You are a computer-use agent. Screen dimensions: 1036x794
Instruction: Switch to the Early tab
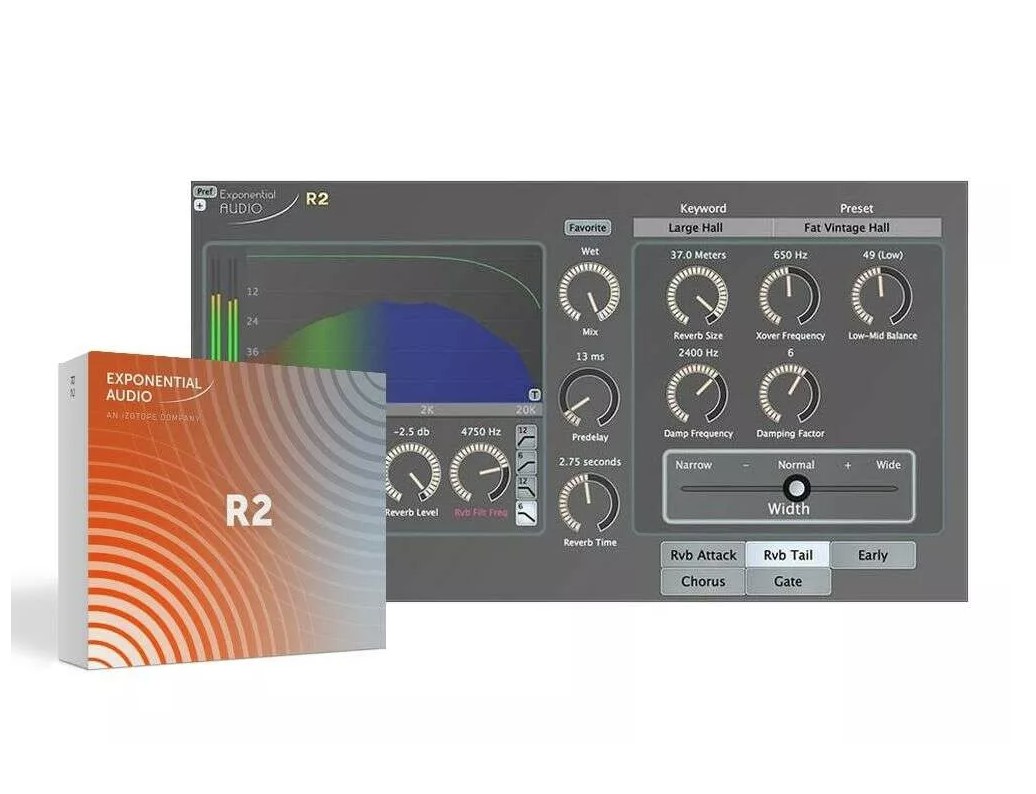[873, 556]
